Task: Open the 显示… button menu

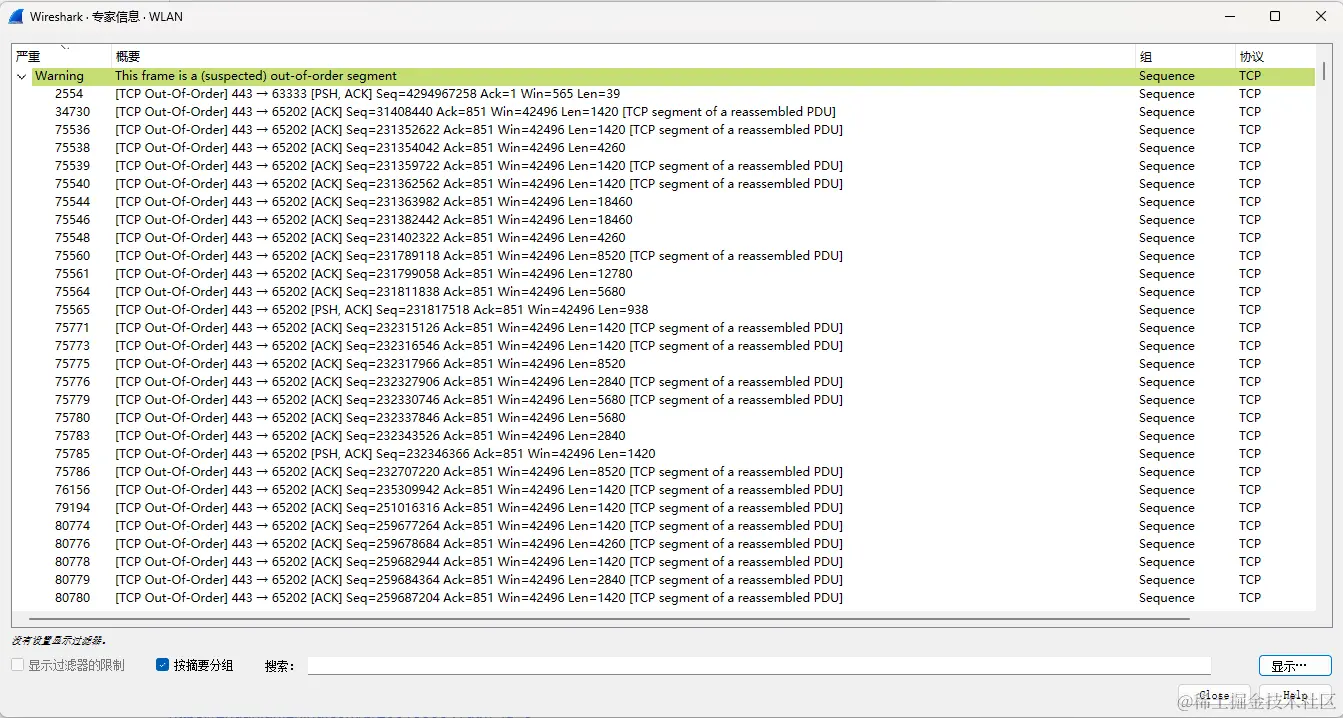Action: point(1295,666)
